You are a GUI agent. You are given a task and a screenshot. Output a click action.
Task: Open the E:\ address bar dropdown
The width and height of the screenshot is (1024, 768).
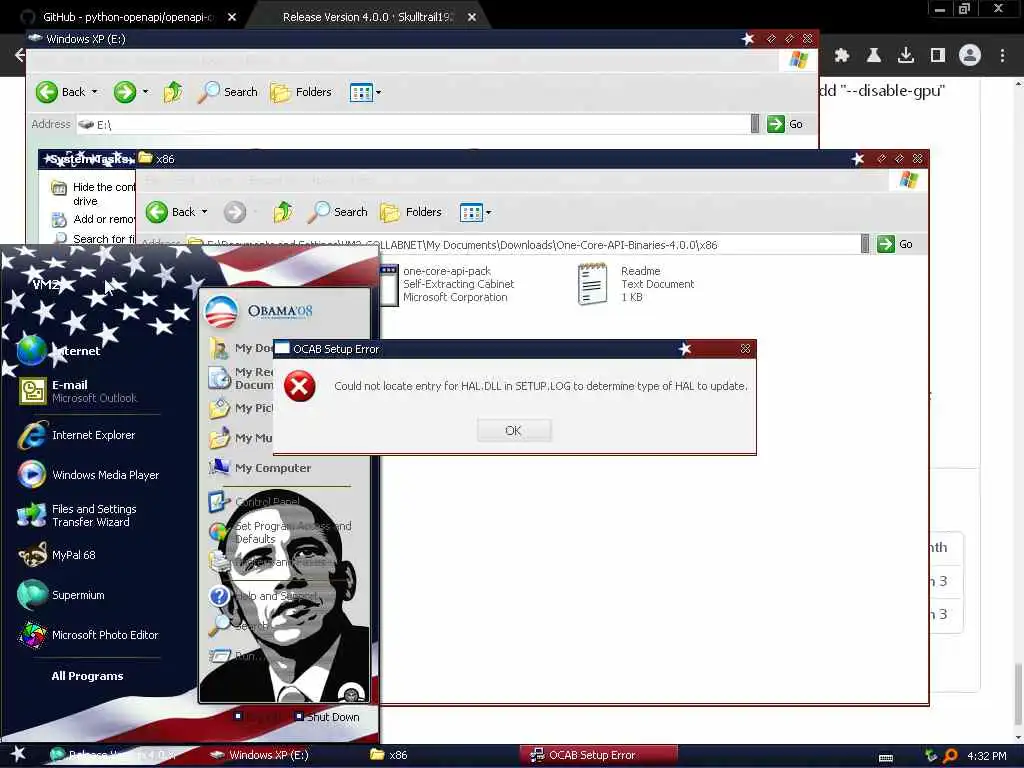point(755,124)
